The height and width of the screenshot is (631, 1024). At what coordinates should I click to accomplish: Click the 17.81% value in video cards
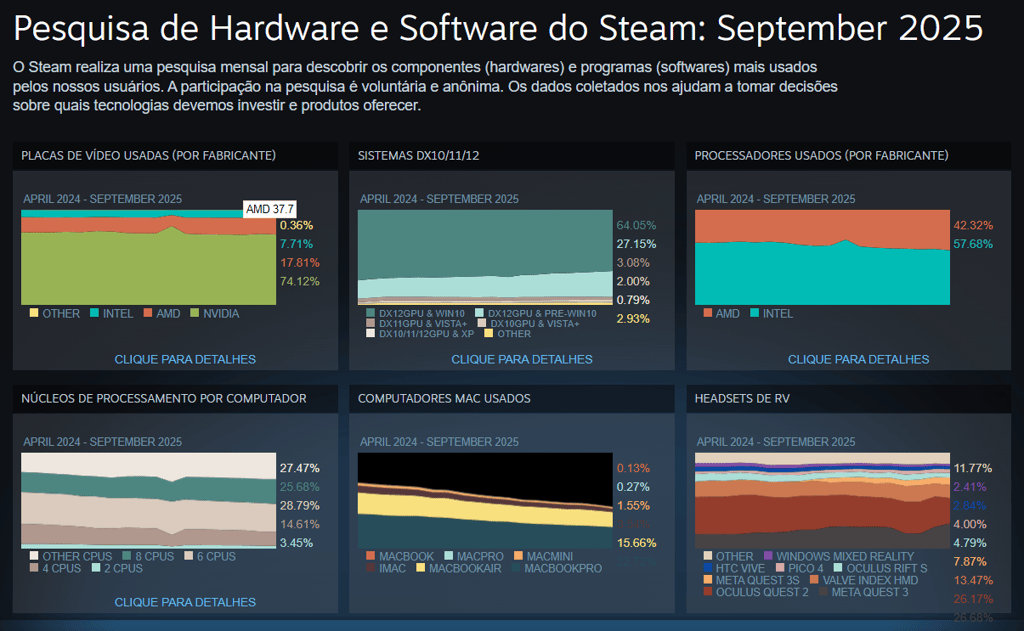300,263
